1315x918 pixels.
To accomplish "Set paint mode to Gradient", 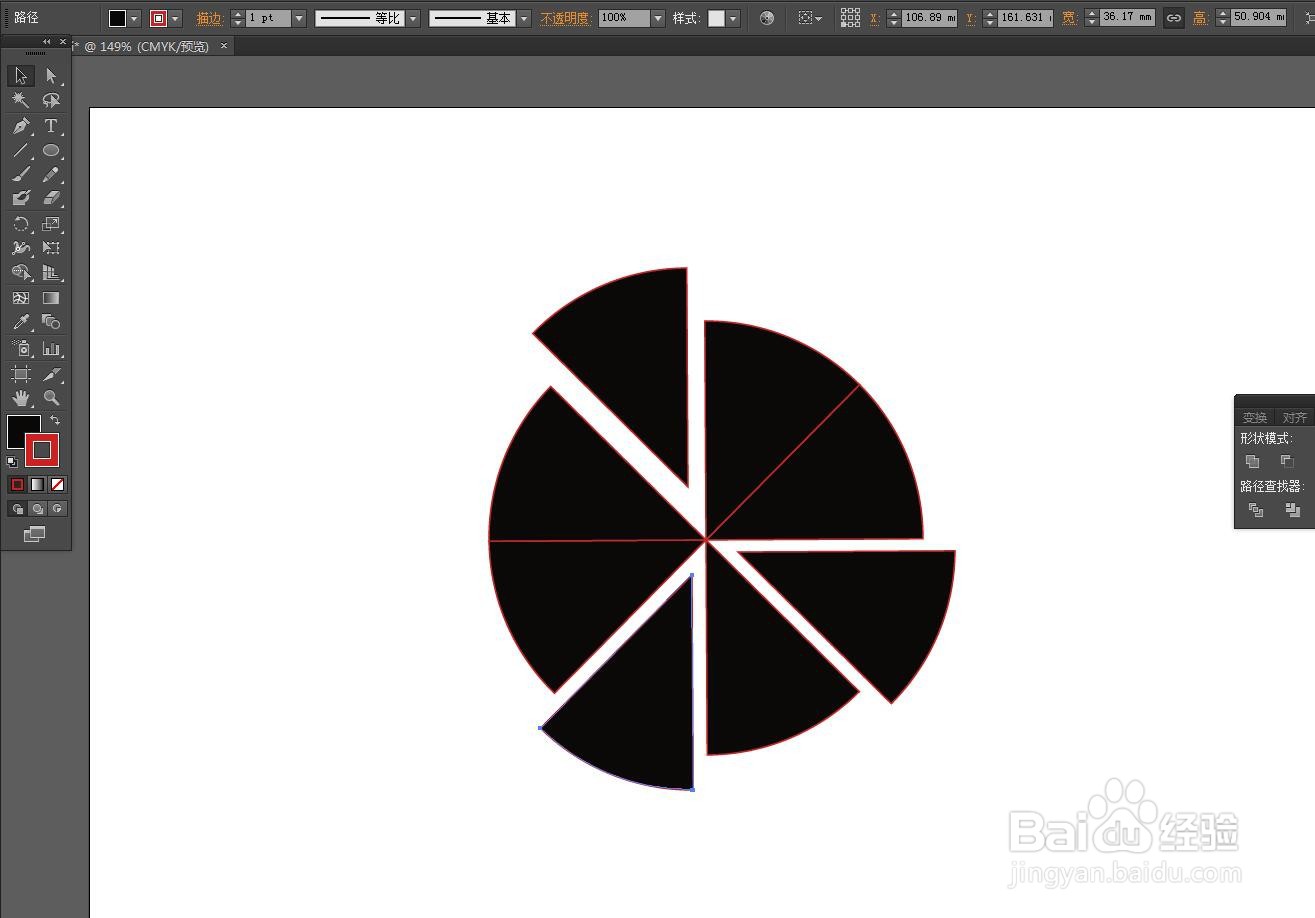I will pyautogui.click(x=37, y=485).
